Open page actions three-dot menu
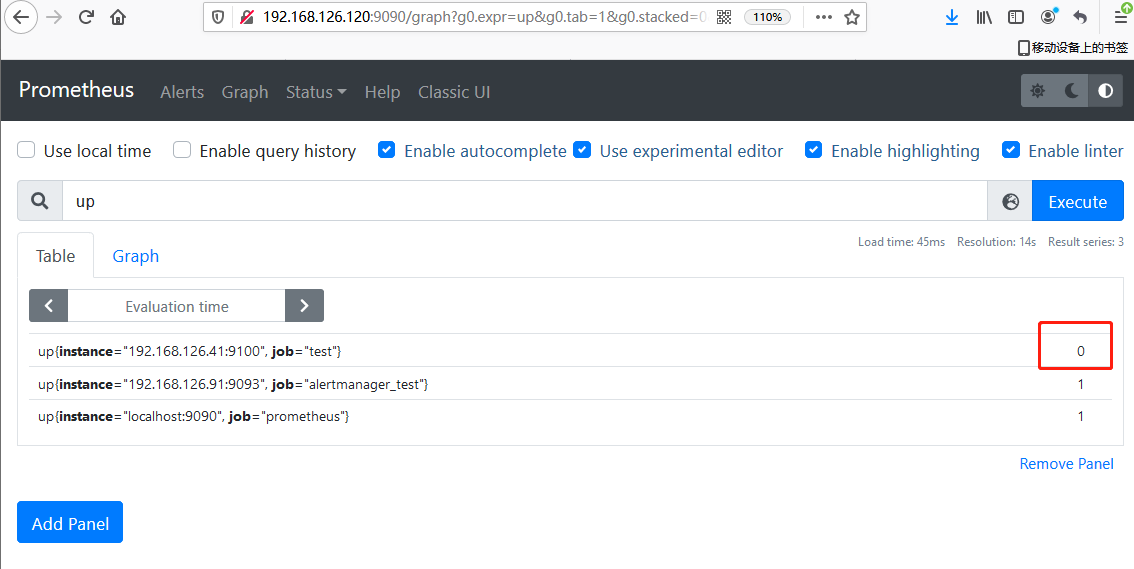Viewport: 1134px width, 569px height. coord(823,17)
